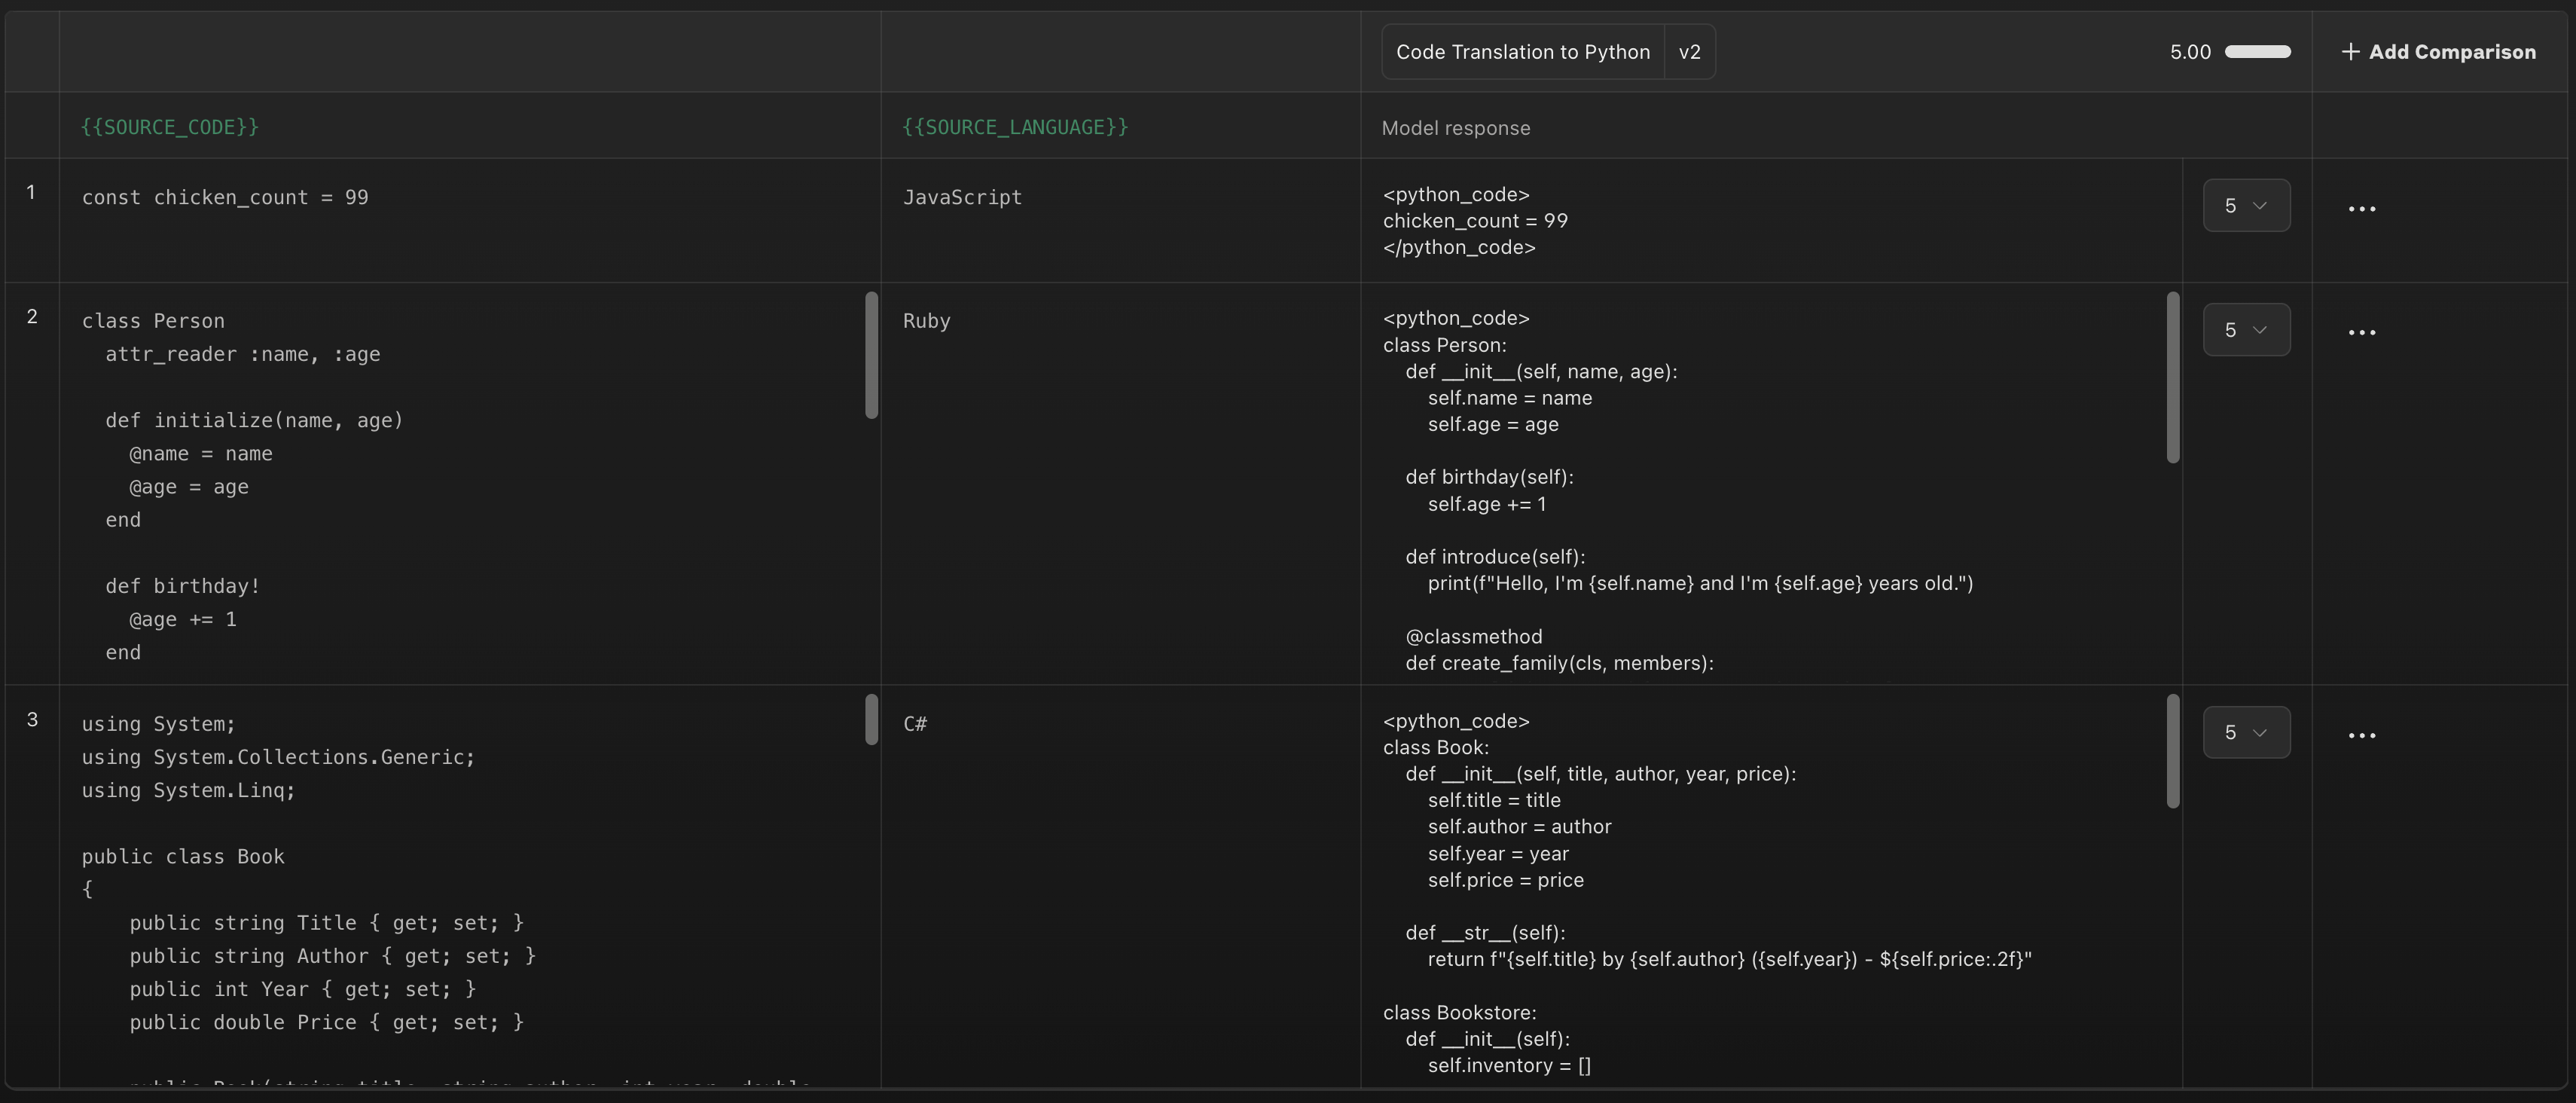Click the const chicken_count source code cell
This screenshot has height=1103, width=2576.
[x=225, y=198]
